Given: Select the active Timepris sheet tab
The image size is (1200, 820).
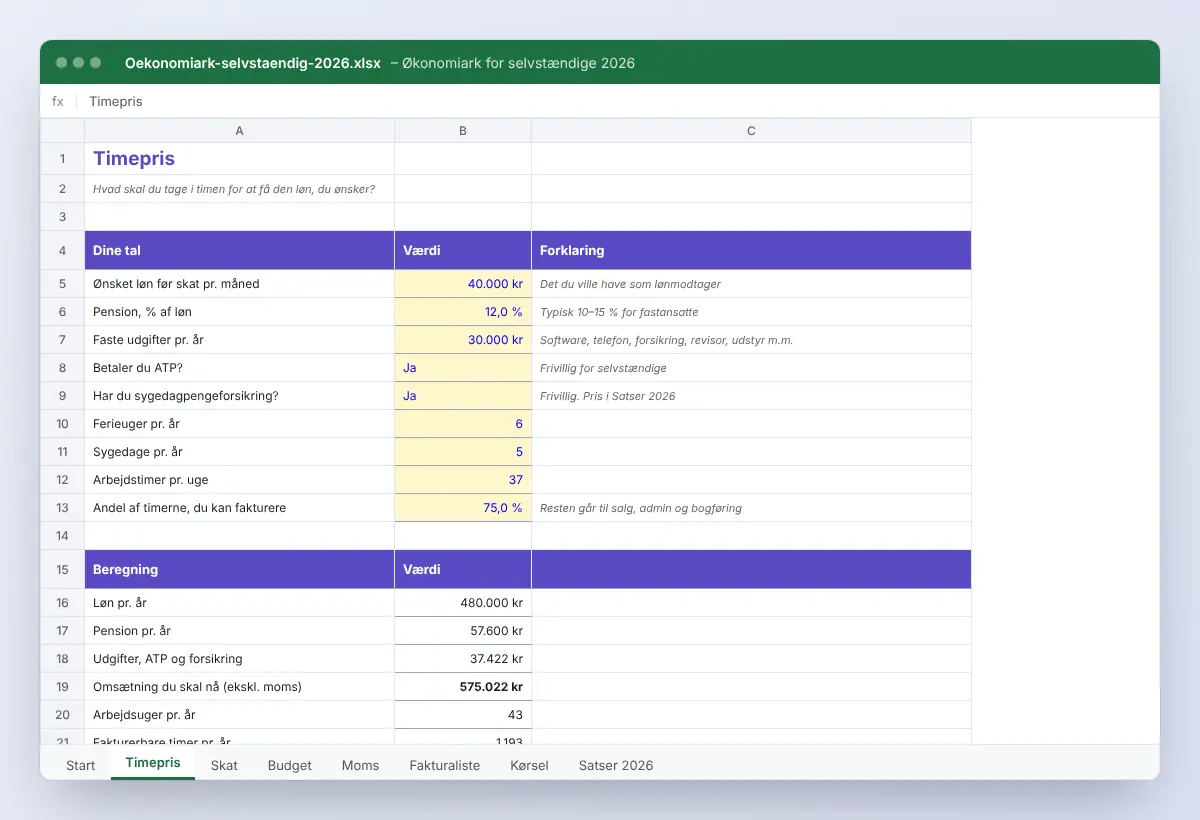Looking at the screenshot, I should tap(153, 763).
